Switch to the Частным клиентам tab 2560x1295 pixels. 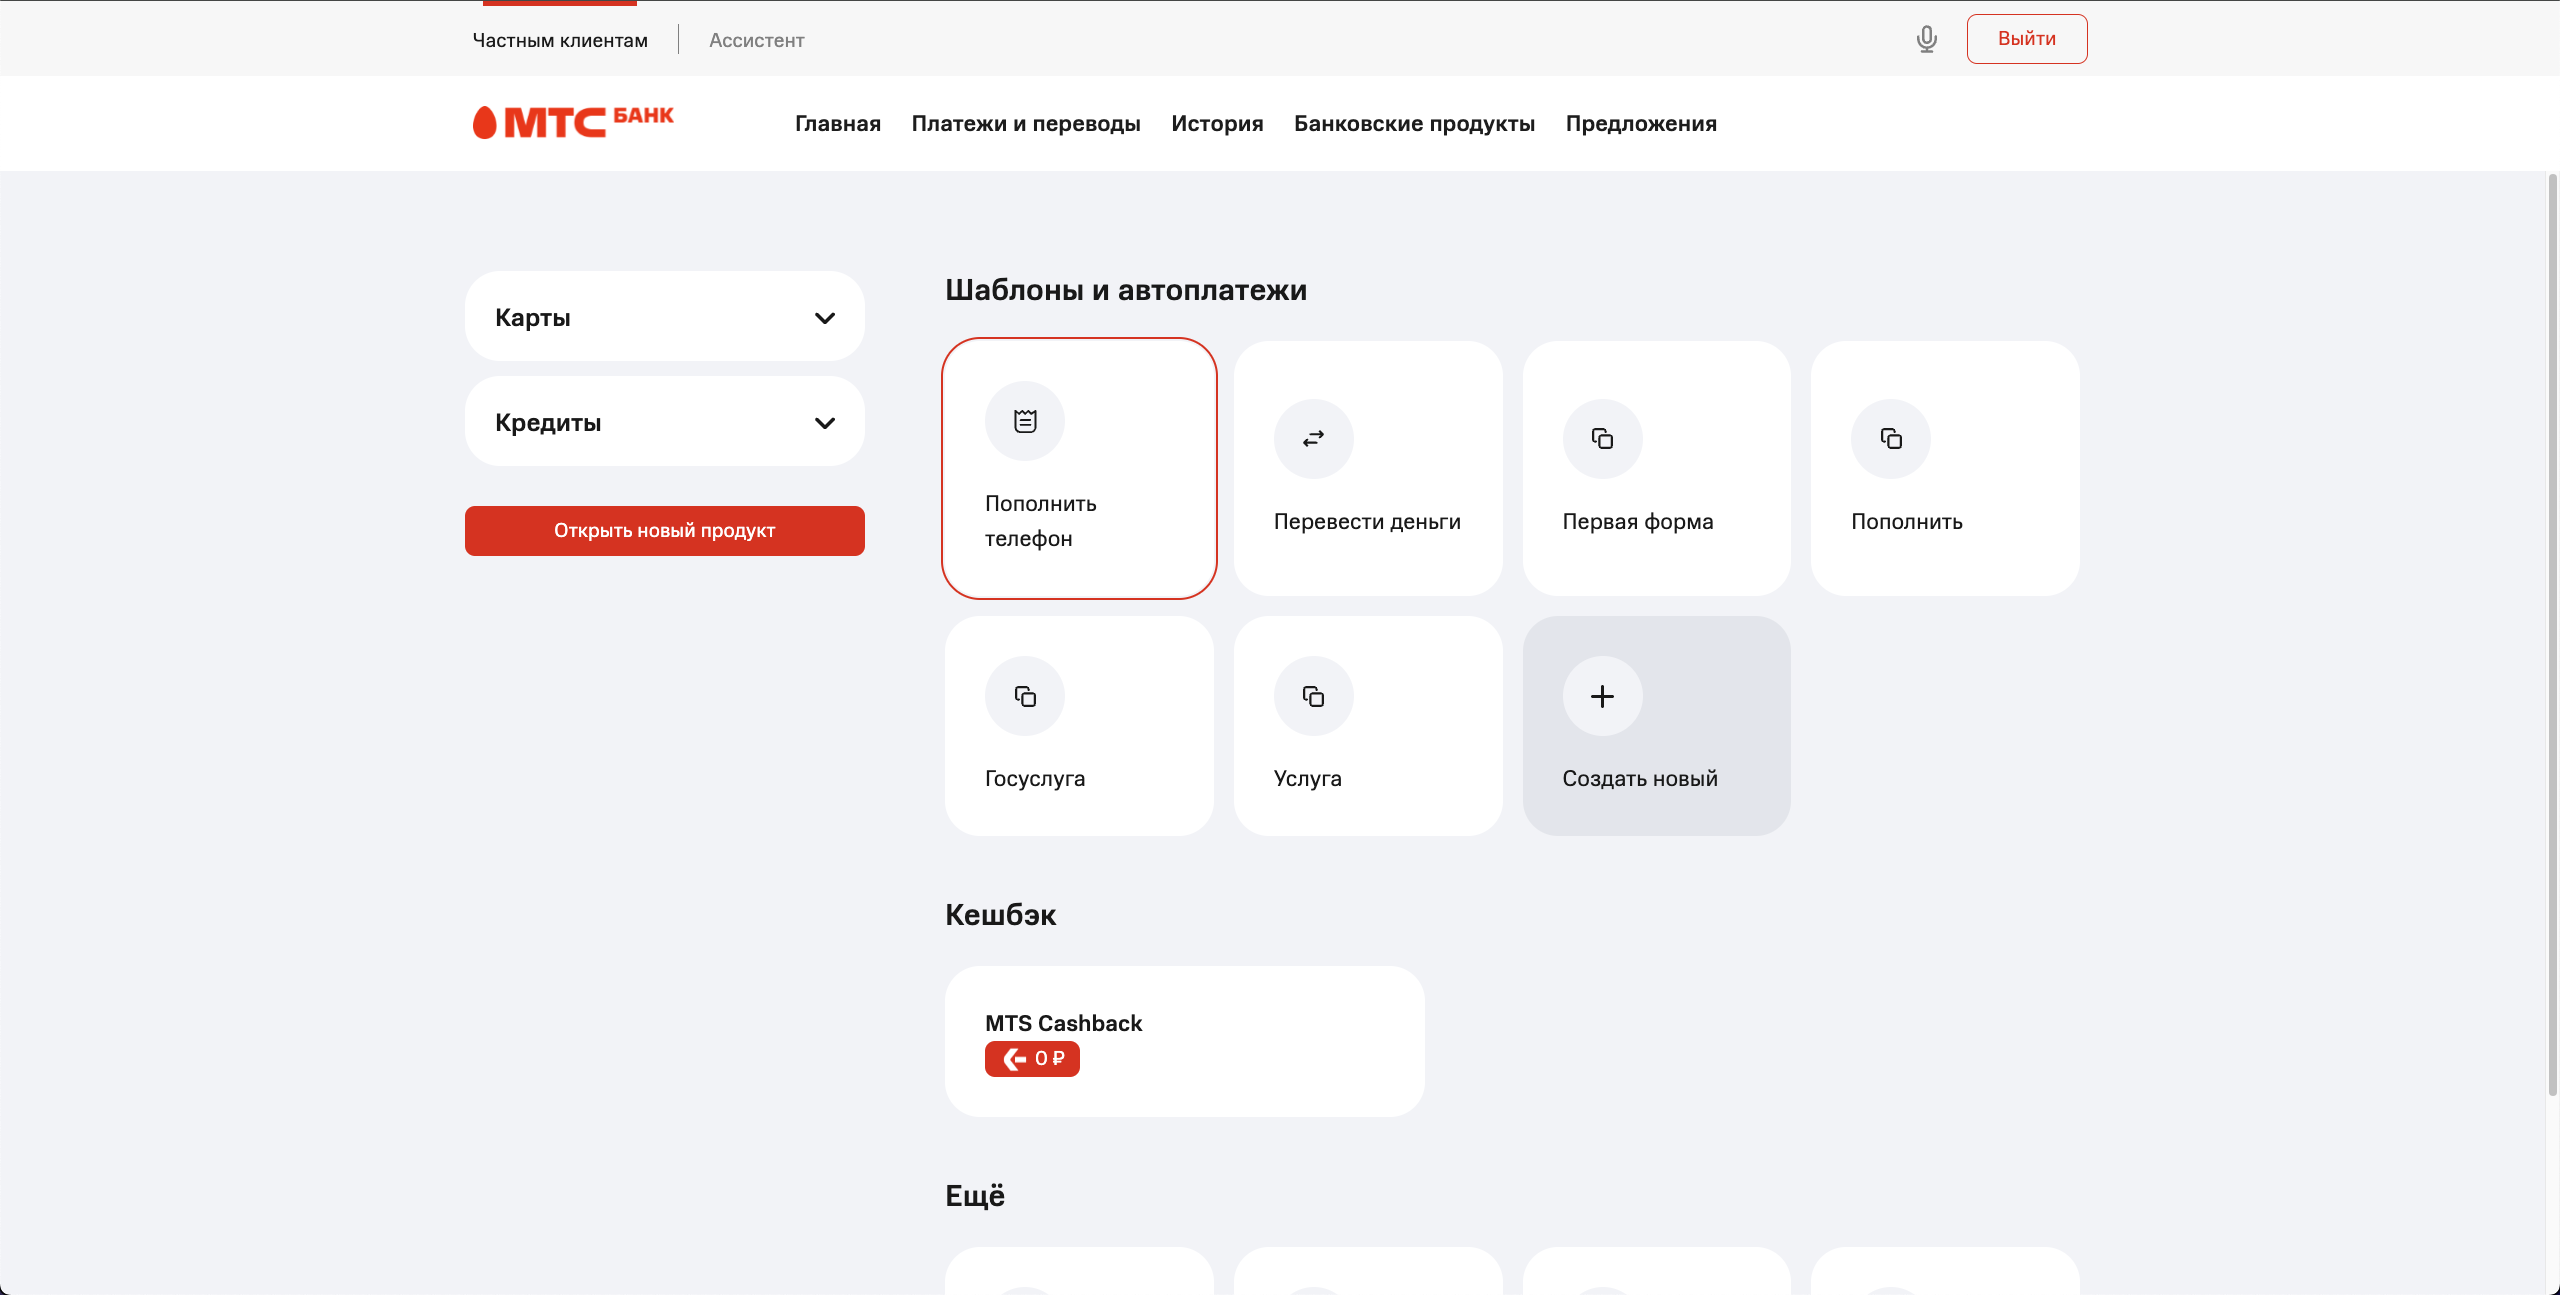[560, 40]
